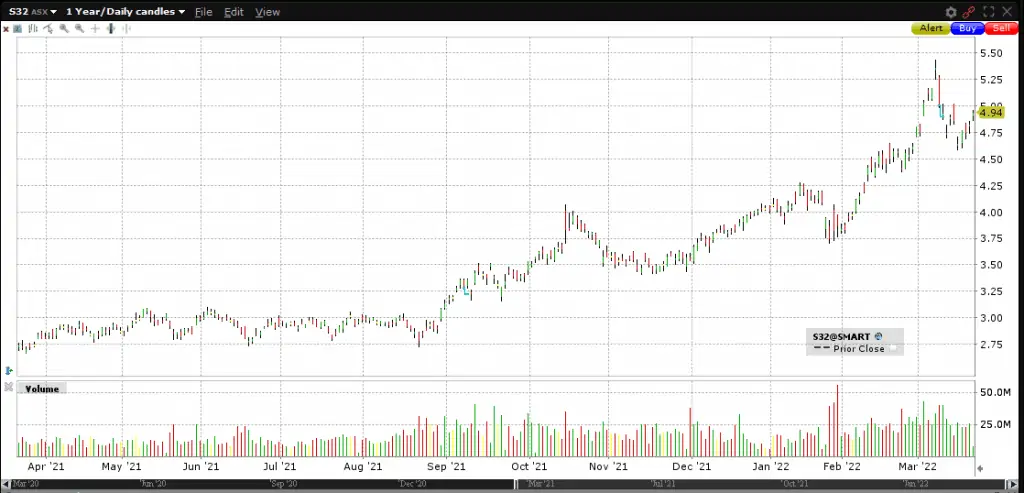Click the bottom timeline range scrollbar
The image size is (1024, 493).
click(500, 484)
